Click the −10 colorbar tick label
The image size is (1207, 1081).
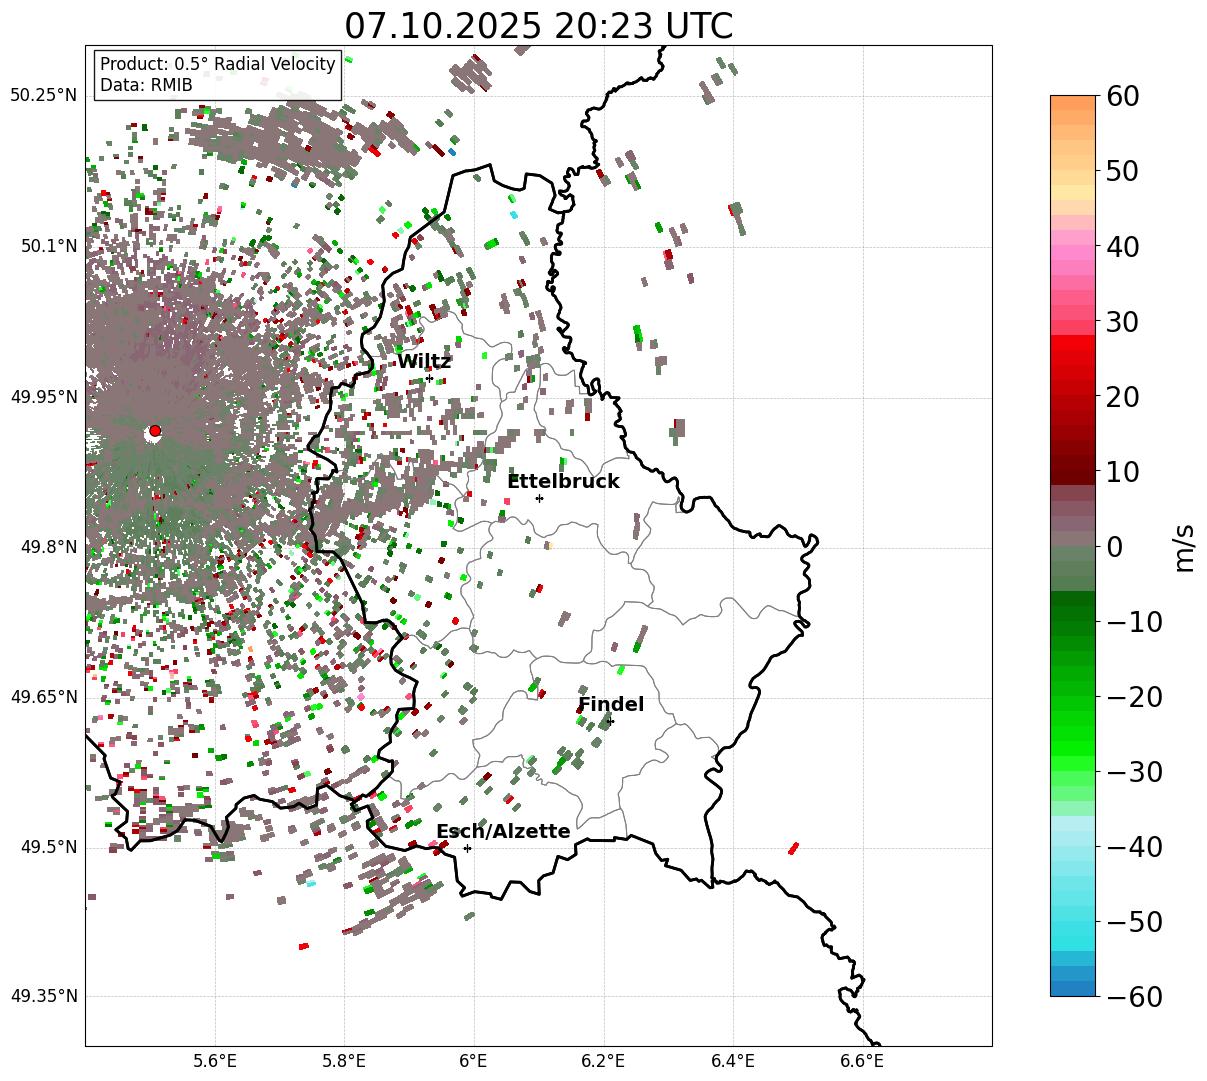pos(1137,622)
